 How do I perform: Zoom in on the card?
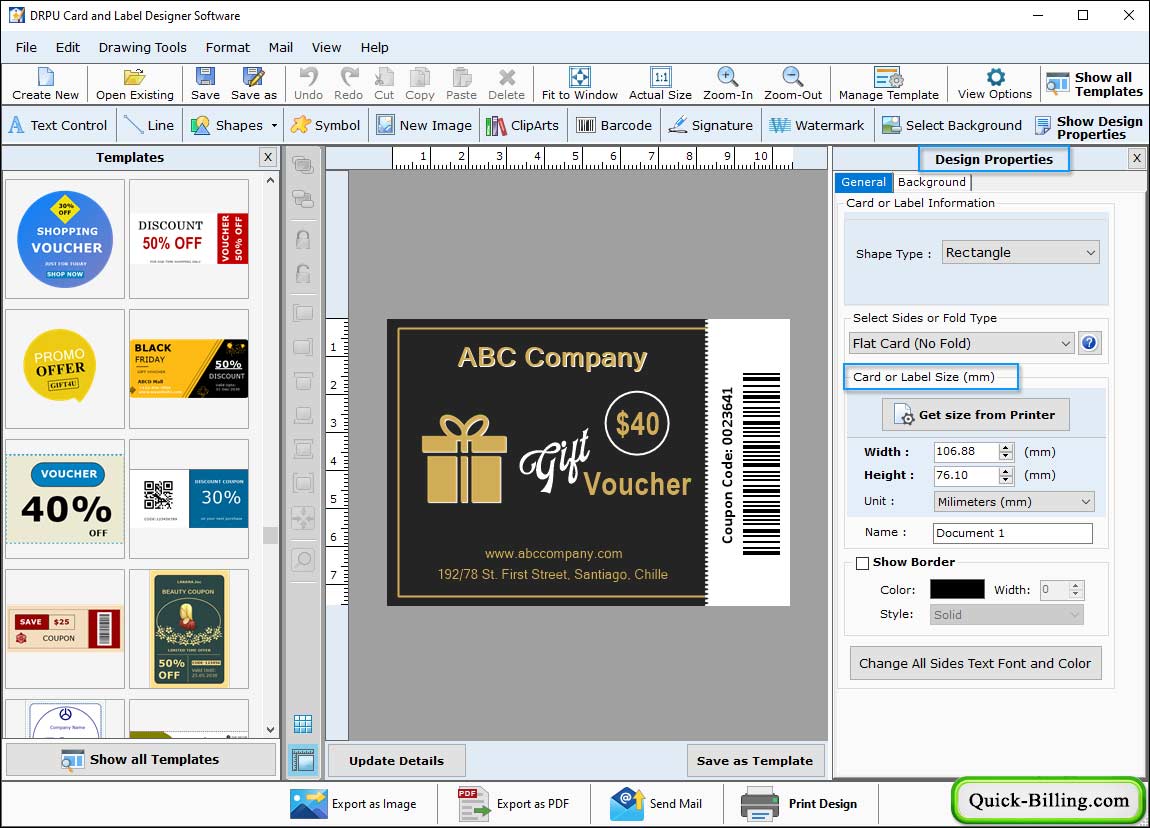coord(728,84)
